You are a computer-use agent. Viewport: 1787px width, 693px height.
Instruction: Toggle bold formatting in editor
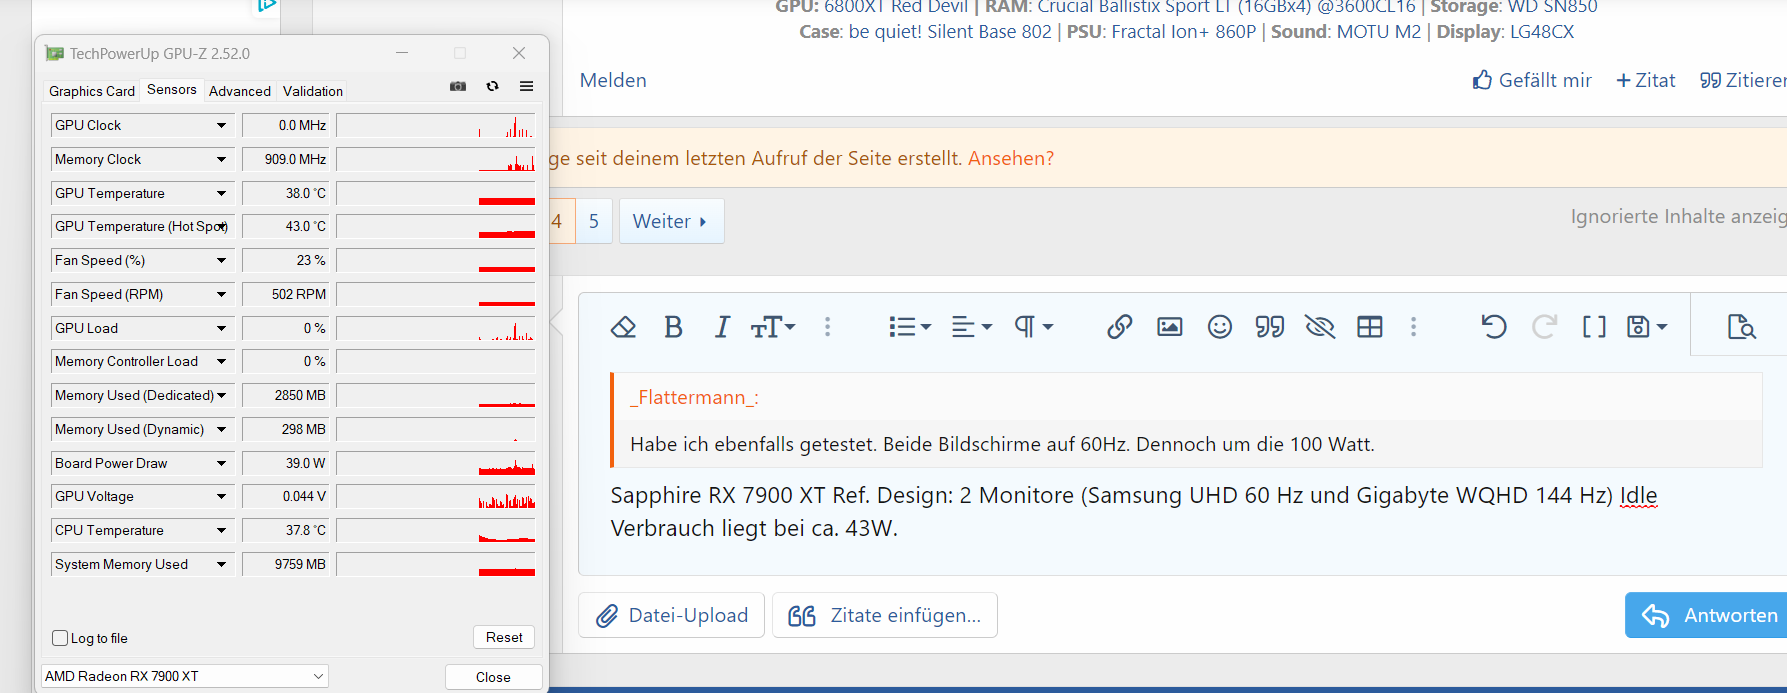(673, 327)
